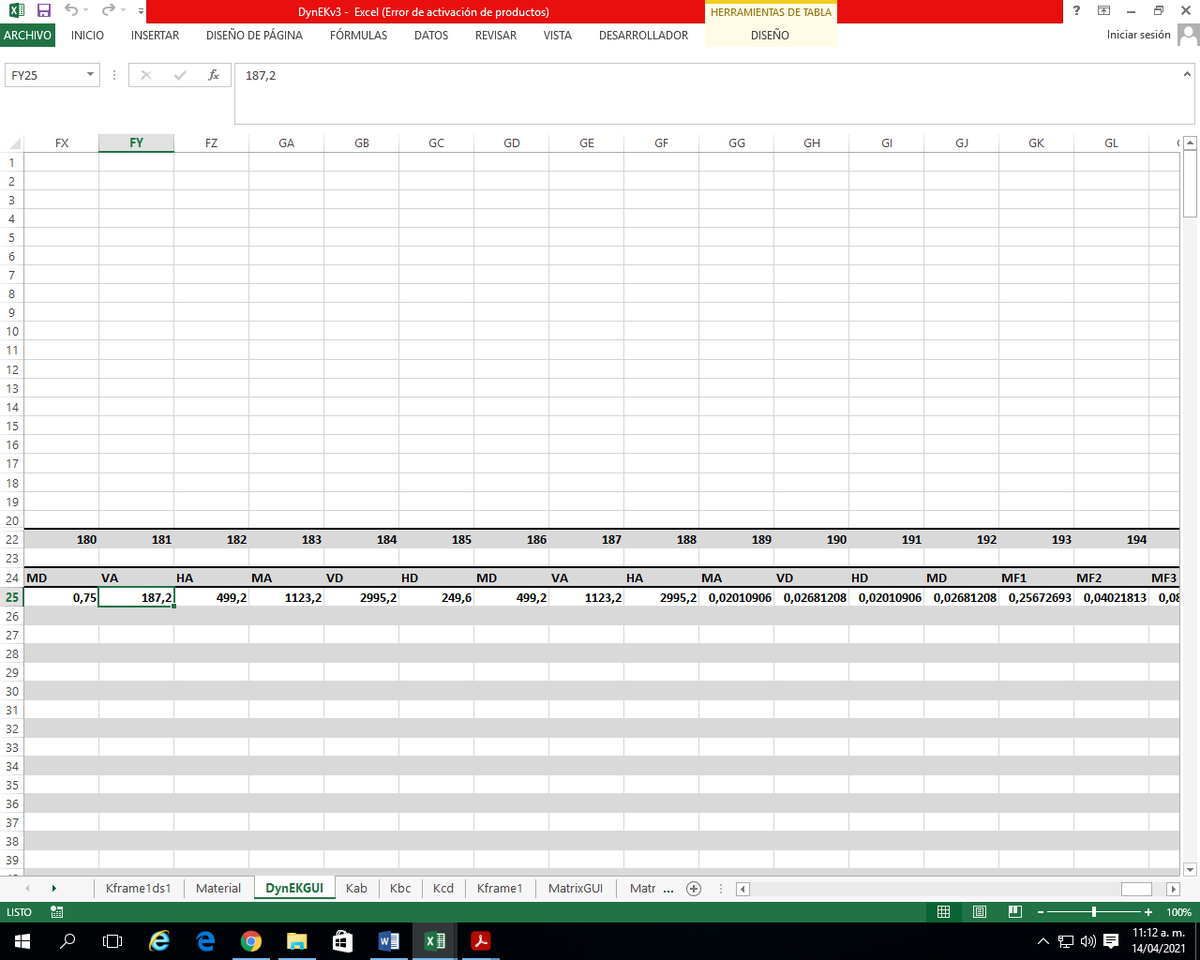Switch to INICIO ribbon tab
The image size is (1200, 960).
[x=88, y=35]
